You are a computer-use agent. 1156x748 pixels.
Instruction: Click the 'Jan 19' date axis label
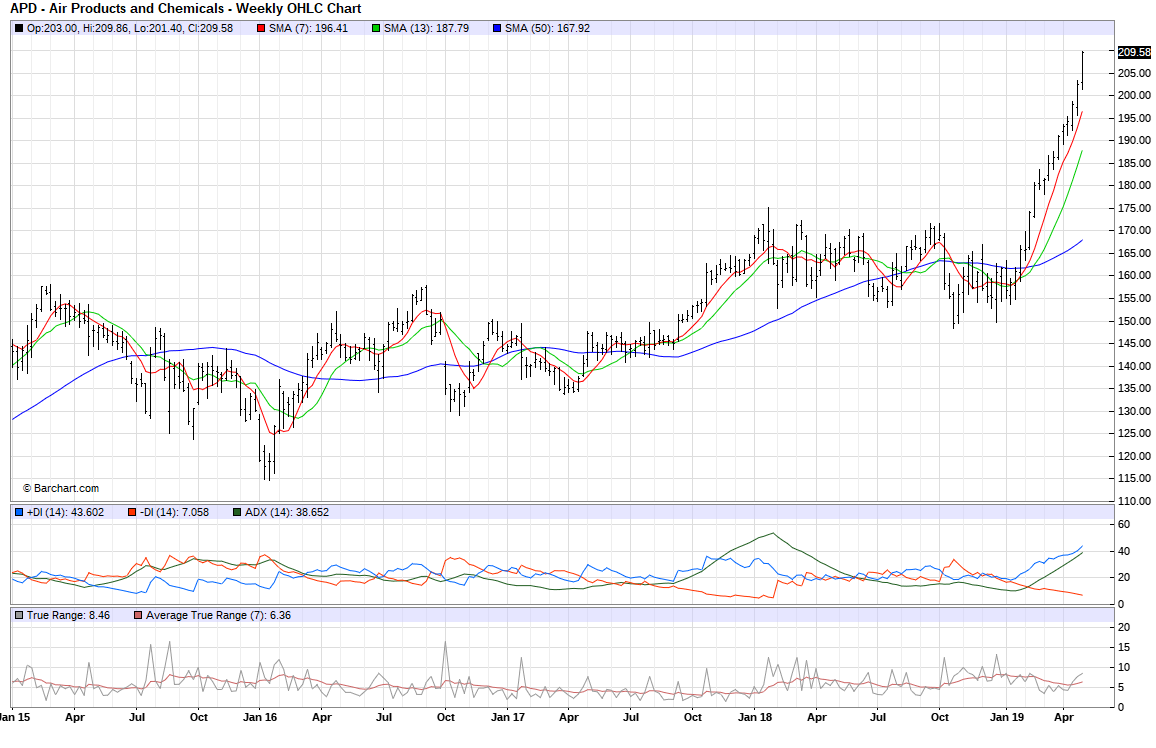(1006, 716)
